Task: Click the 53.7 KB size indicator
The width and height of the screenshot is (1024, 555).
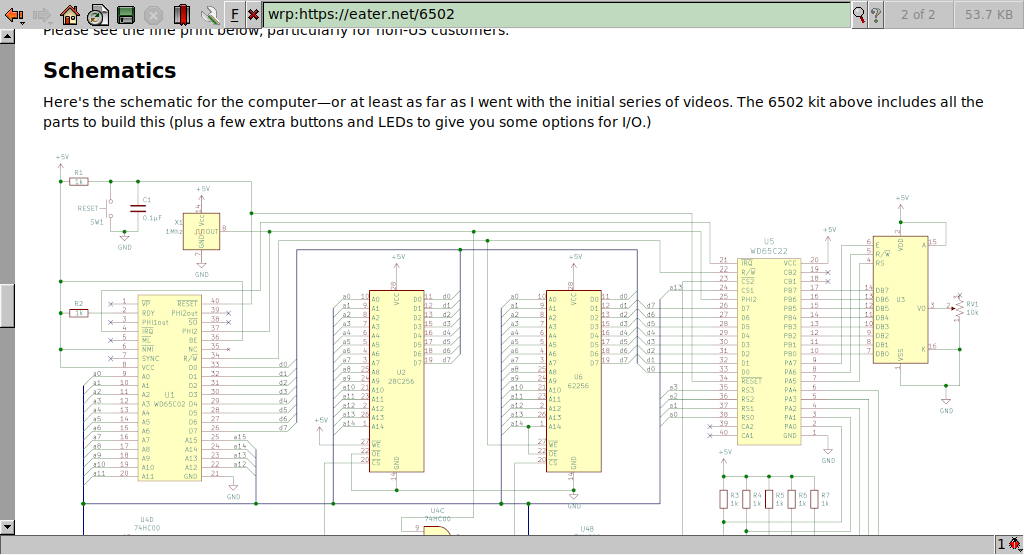Action: (986, 14)
